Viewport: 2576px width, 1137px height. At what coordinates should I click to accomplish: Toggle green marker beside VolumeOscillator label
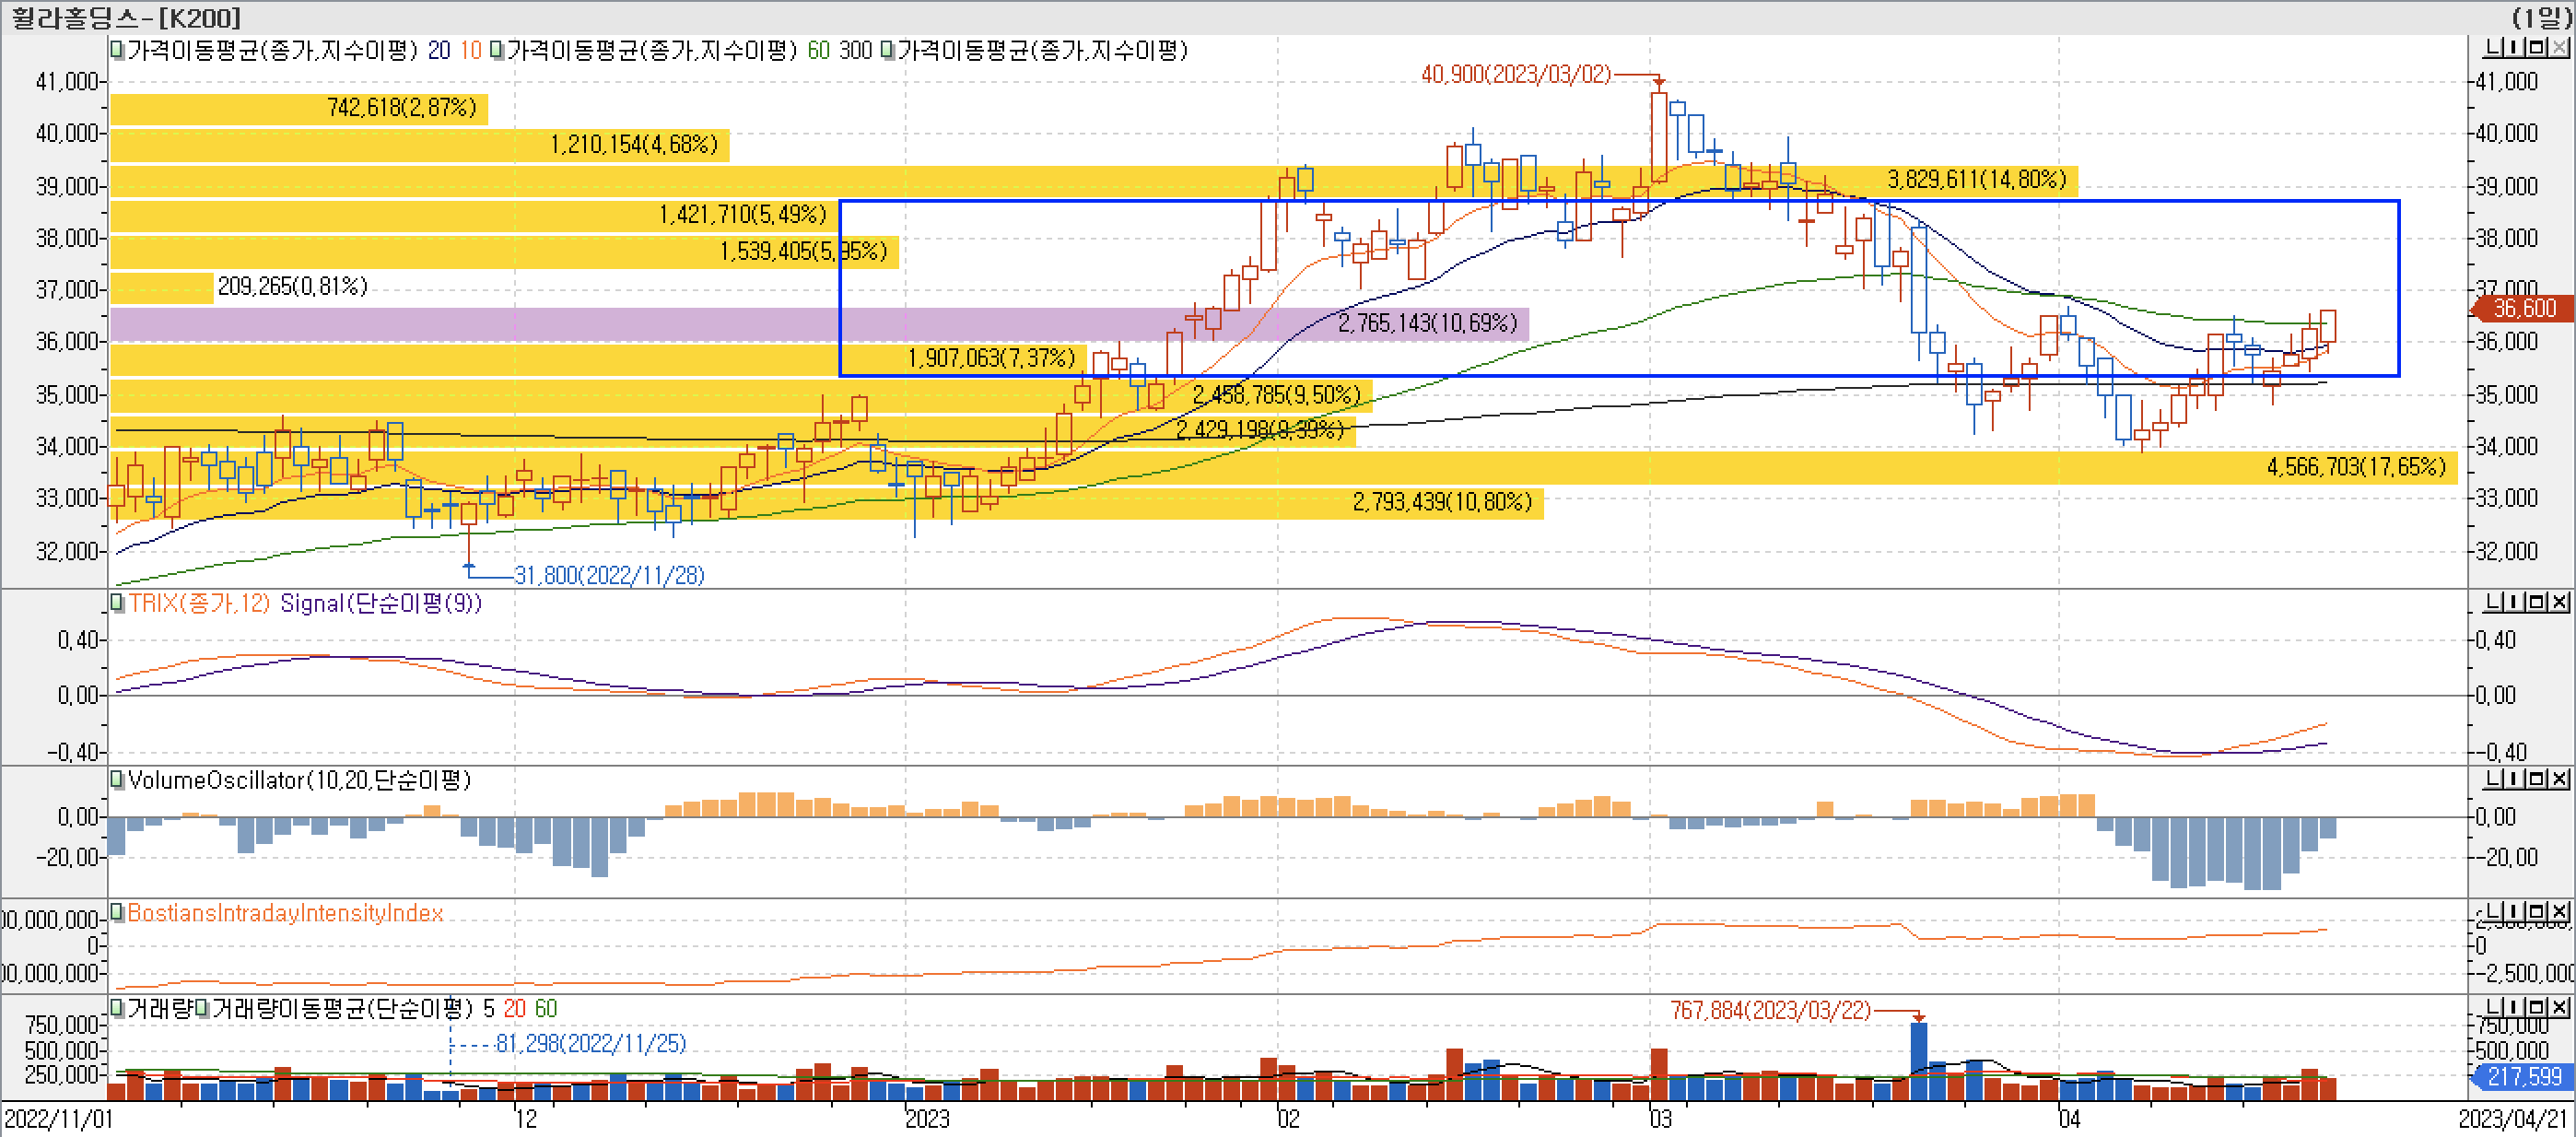point(117,780)
